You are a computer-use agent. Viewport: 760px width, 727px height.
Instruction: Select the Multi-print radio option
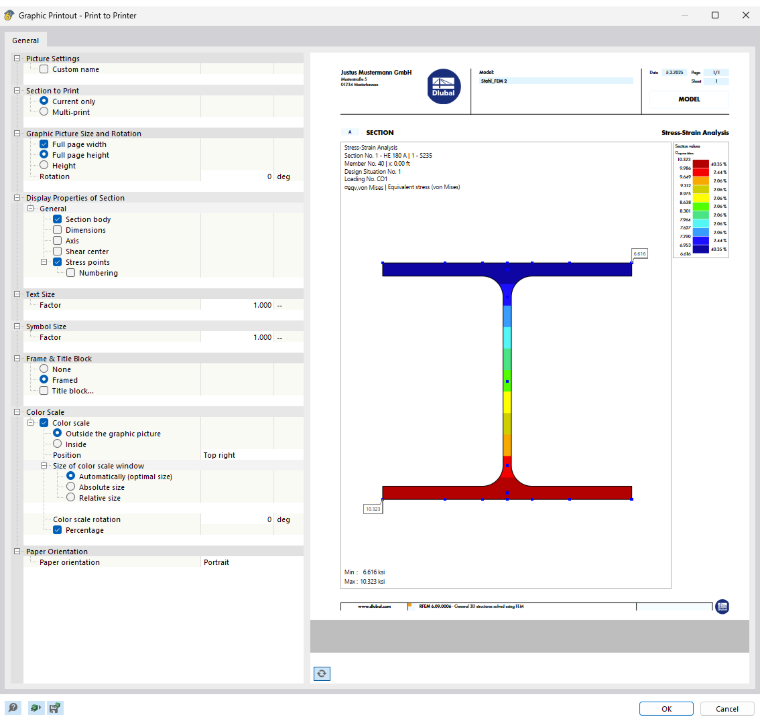pos(44,112)
